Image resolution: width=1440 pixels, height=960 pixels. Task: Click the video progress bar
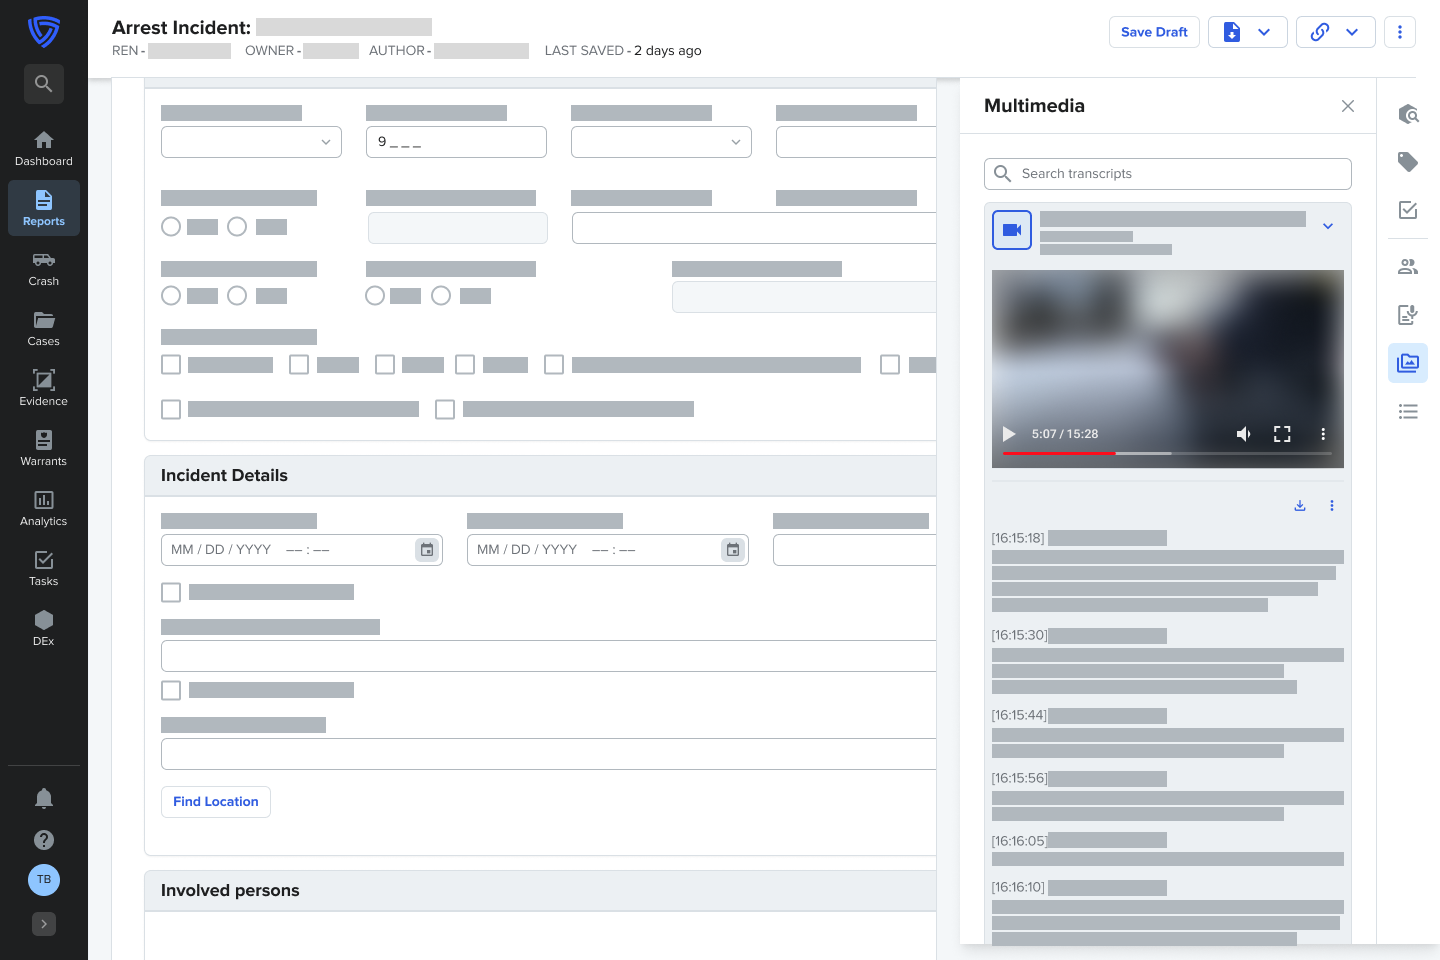tap(1167, 453)
